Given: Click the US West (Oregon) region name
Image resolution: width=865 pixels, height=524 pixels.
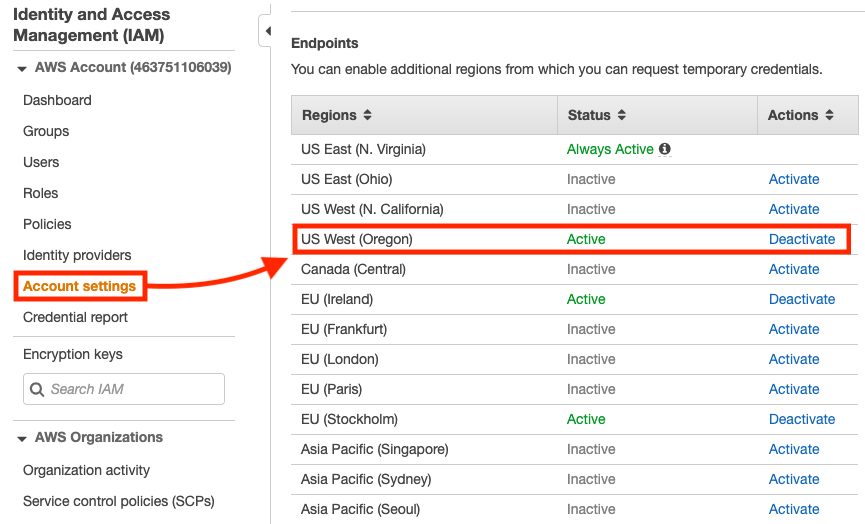Looking at the screenshot, I should pyautogui.click(x=356, y=239).
